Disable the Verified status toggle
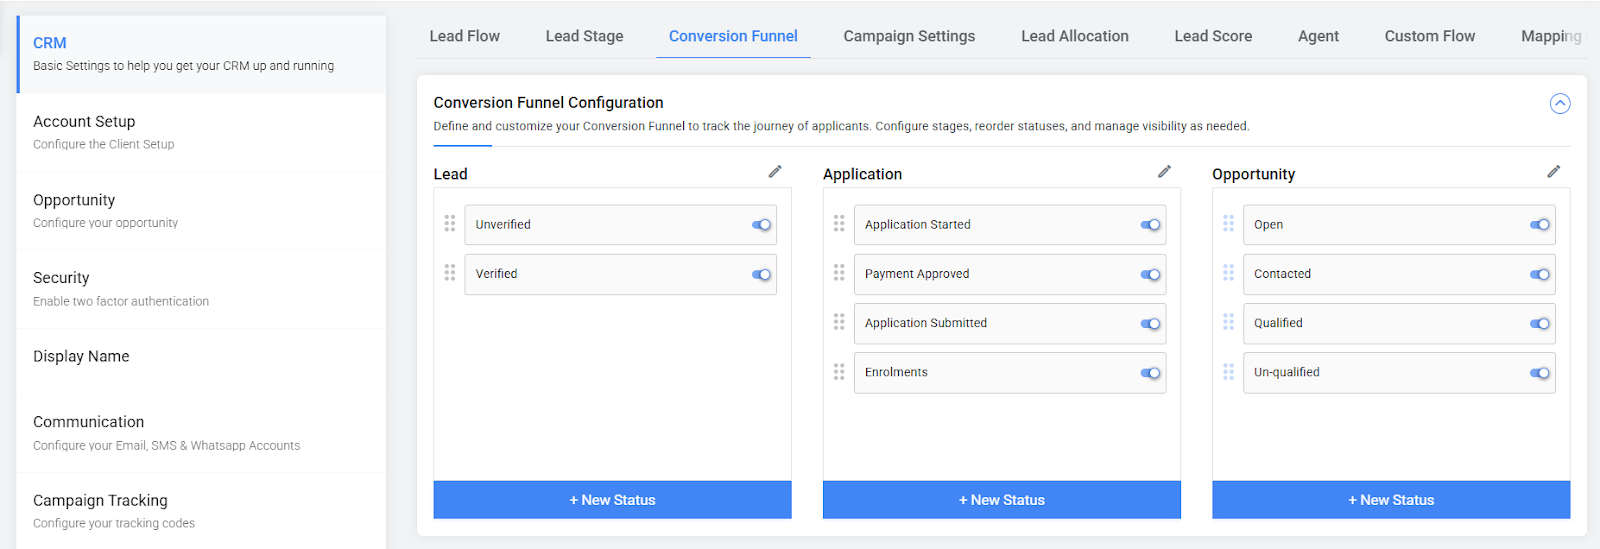 tap(761, 274)
